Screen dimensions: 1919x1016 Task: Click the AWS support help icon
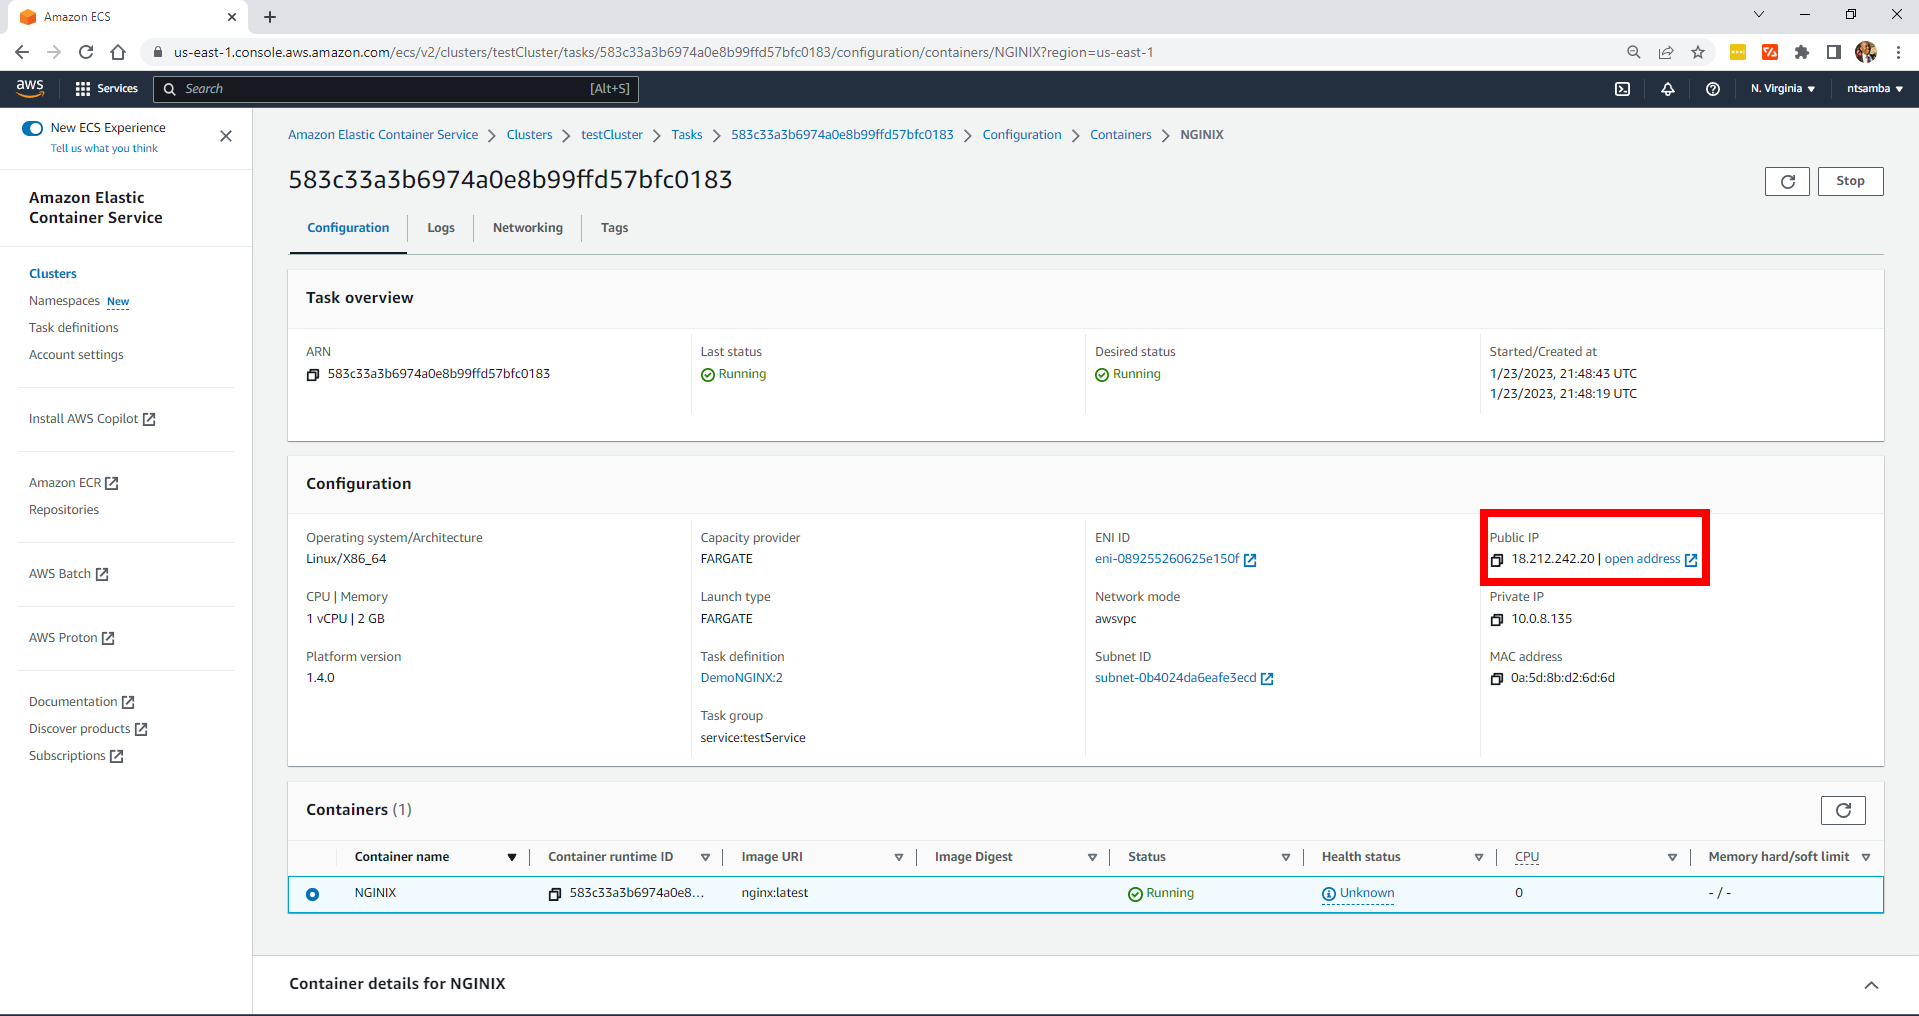[x=1712, y=89]
